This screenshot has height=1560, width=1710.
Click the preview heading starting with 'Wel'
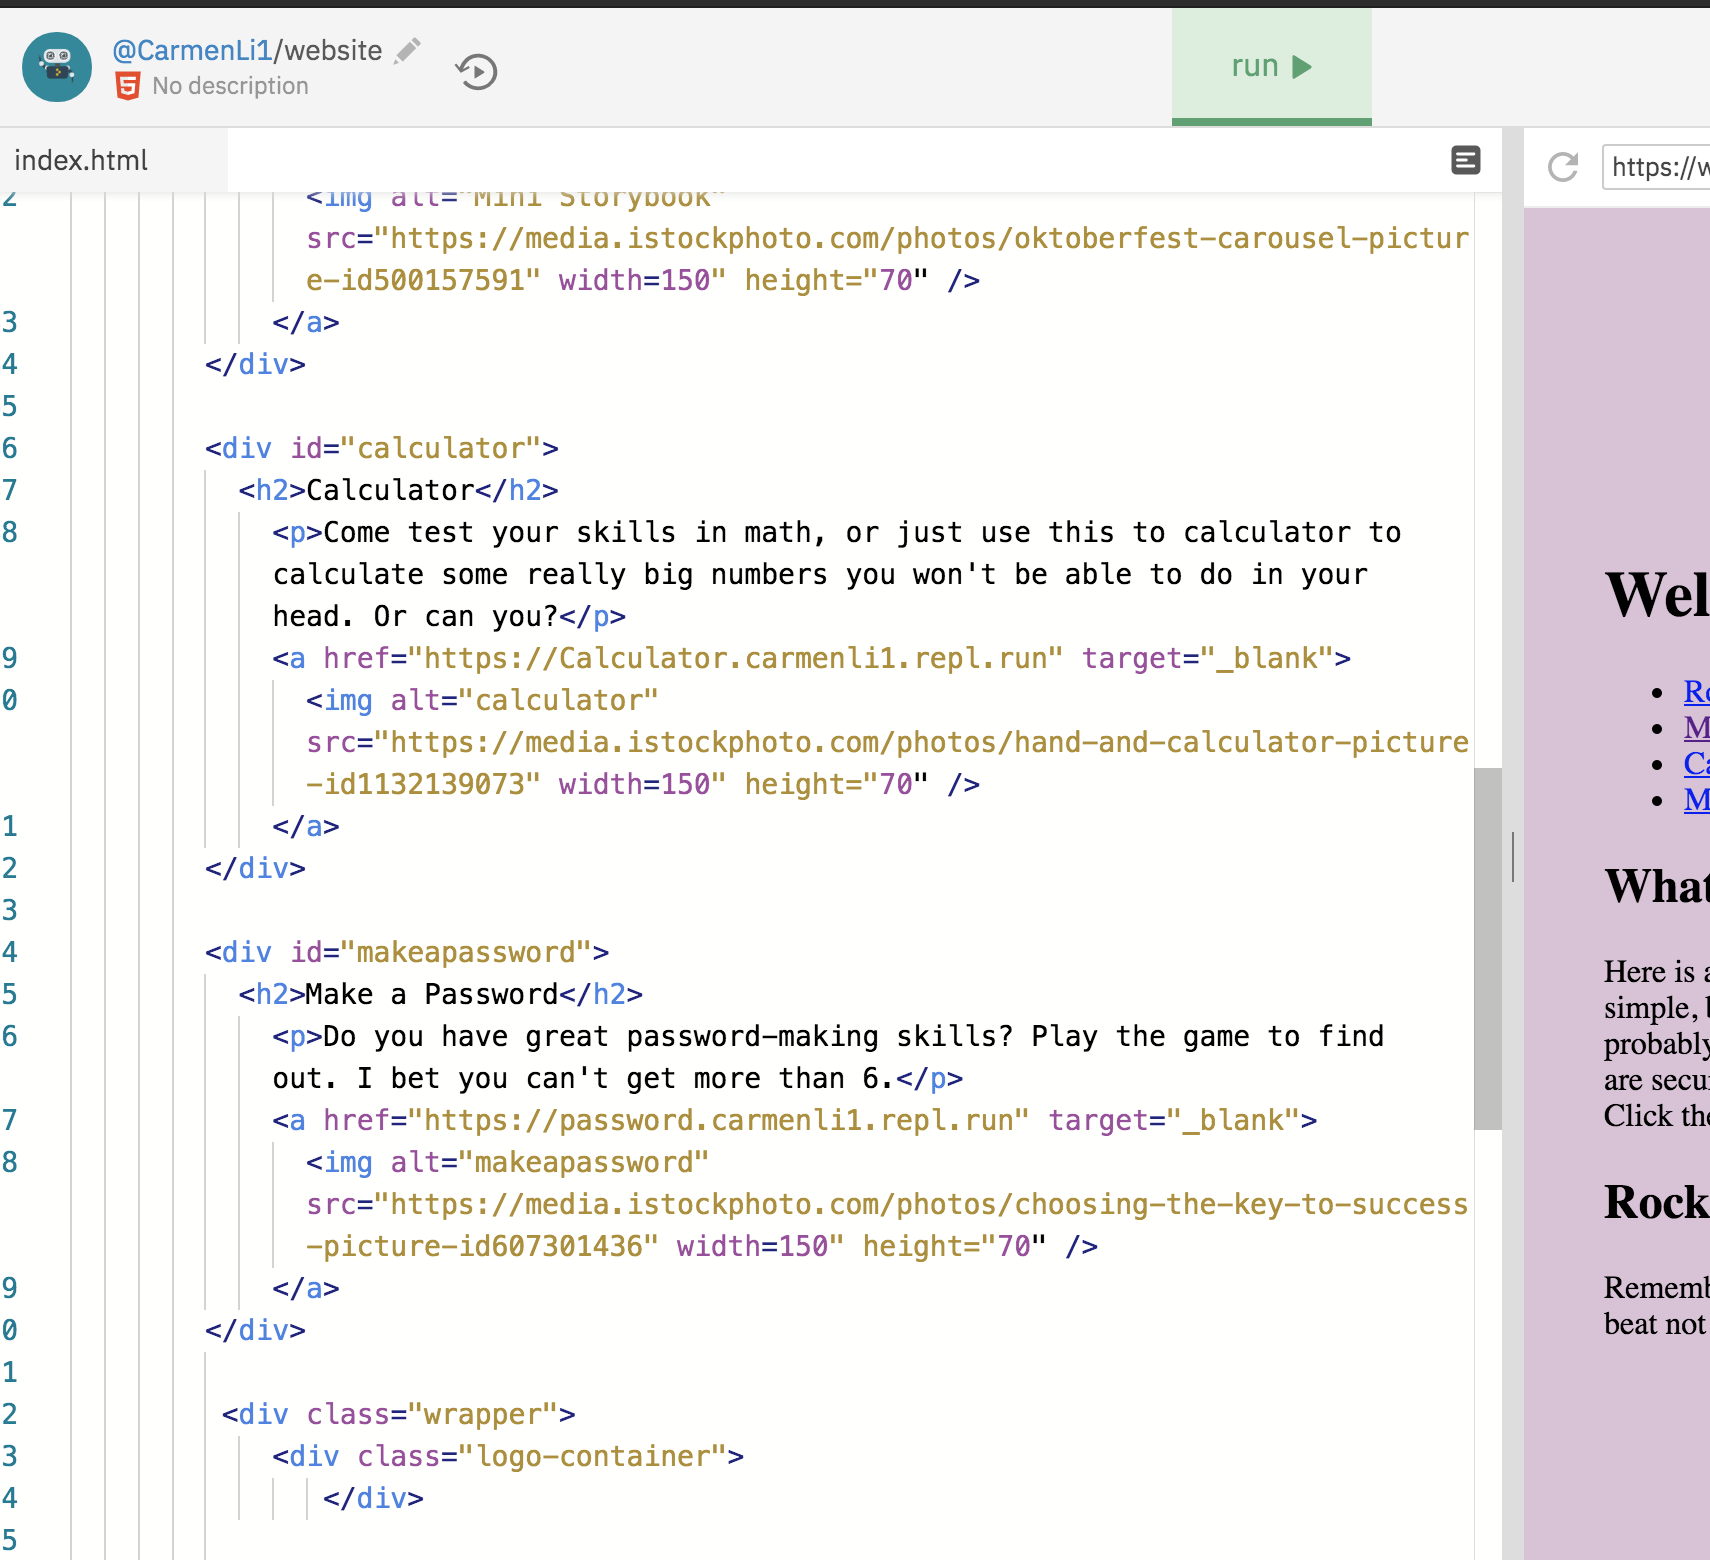pyautogui.click(x=1657, y=595)
